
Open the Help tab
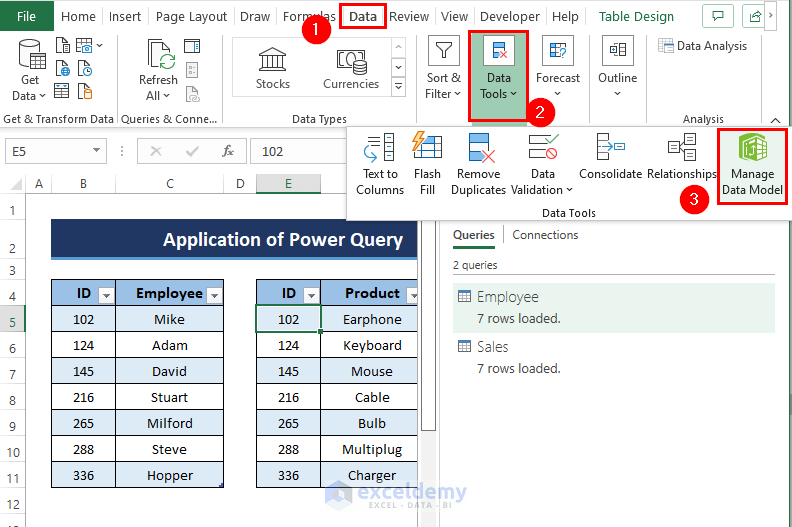(565, 17)
